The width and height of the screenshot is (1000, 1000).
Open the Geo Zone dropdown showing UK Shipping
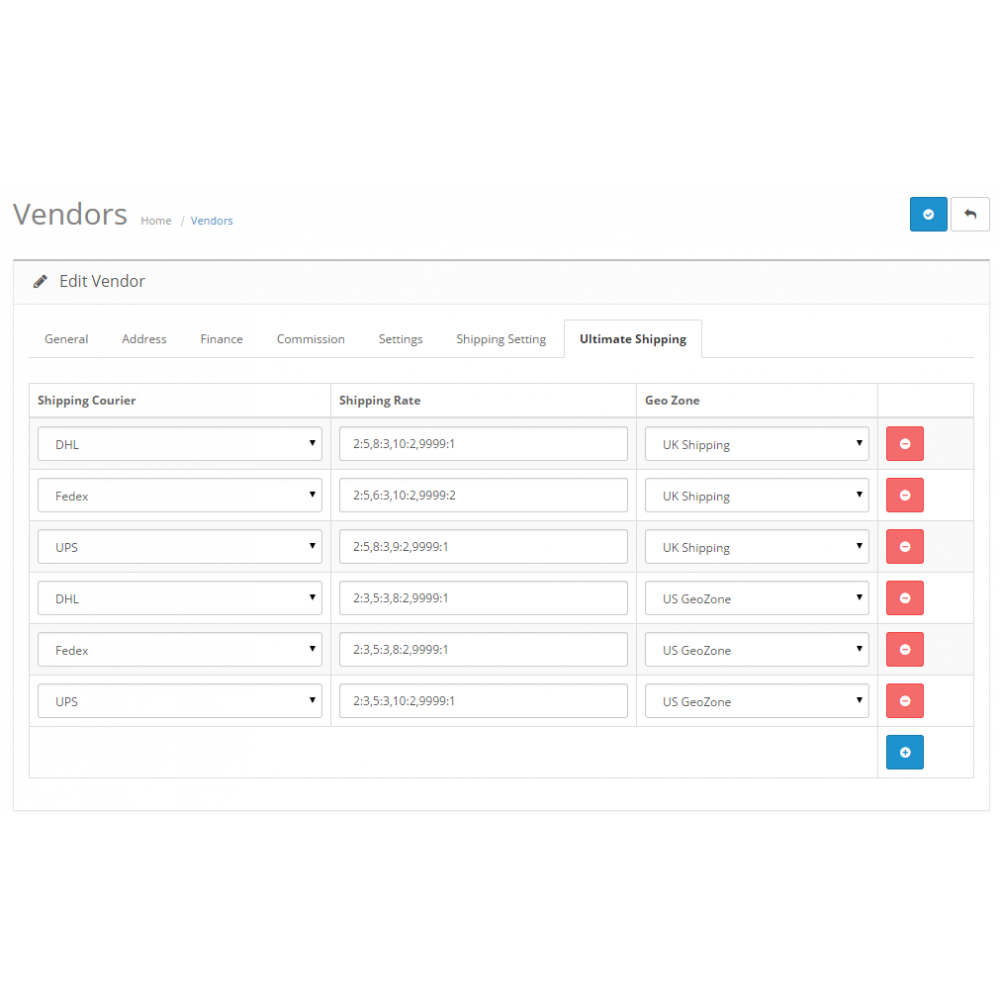coord(756,443)
